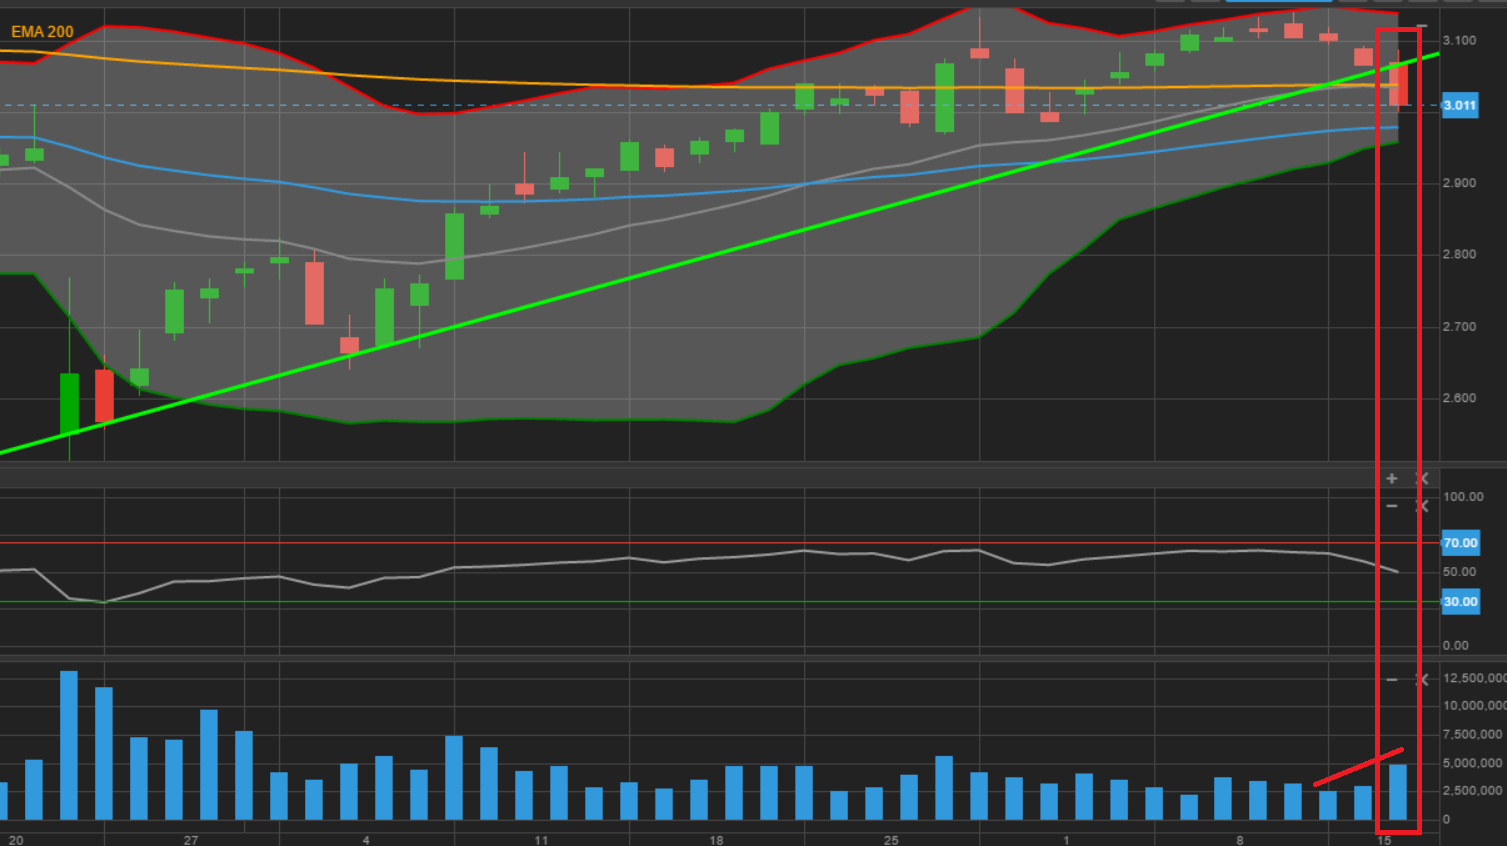1507x846 pixels.
Task: Select the last red candlestick inside red rectangle
Action: pos(1398,84)
